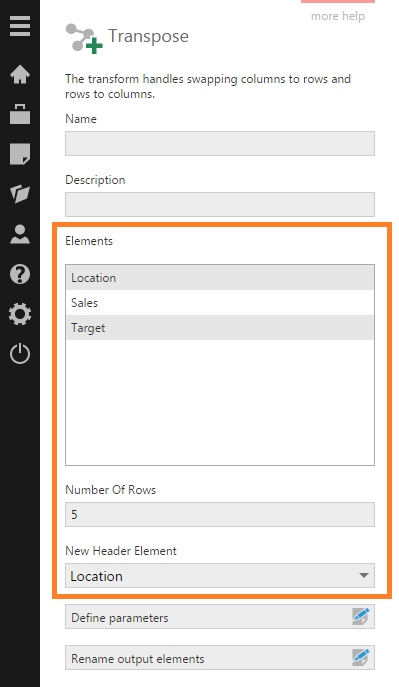Screen dimensions: 399x687
Task: Open the folder explore icon
Action: (x=20, y=193)
